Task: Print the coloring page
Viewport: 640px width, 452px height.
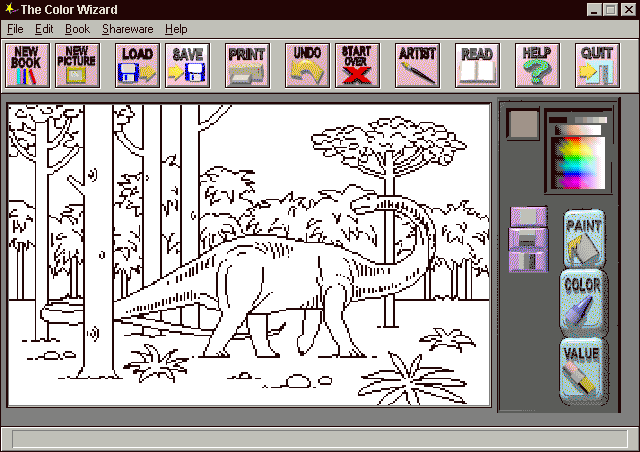Action: pyautogui.click(x=247, y=65)
